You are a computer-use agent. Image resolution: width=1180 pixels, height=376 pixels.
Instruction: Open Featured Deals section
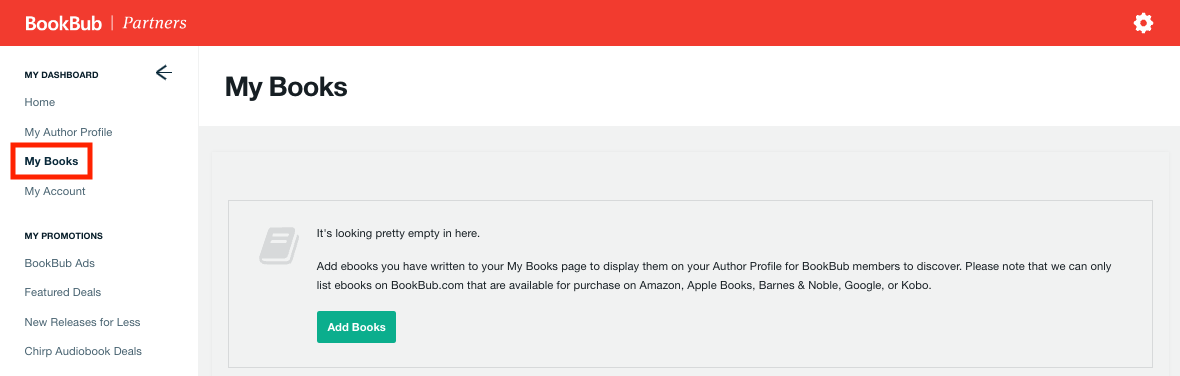click(62, 293)
